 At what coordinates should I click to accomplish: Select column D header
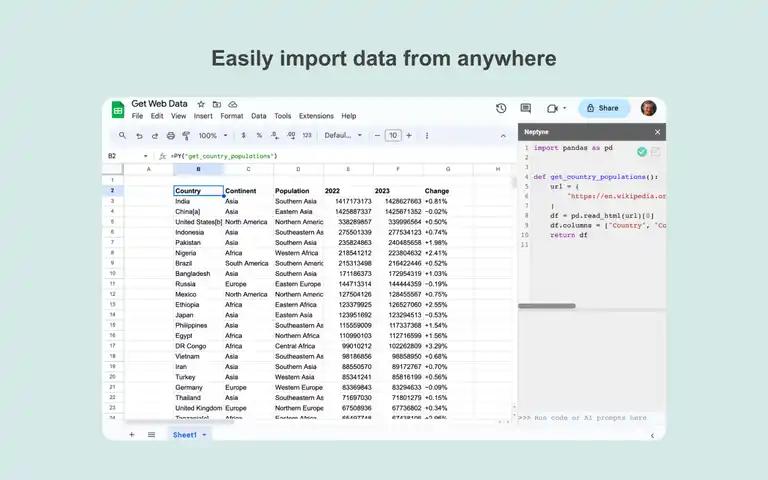pos(298,169)
